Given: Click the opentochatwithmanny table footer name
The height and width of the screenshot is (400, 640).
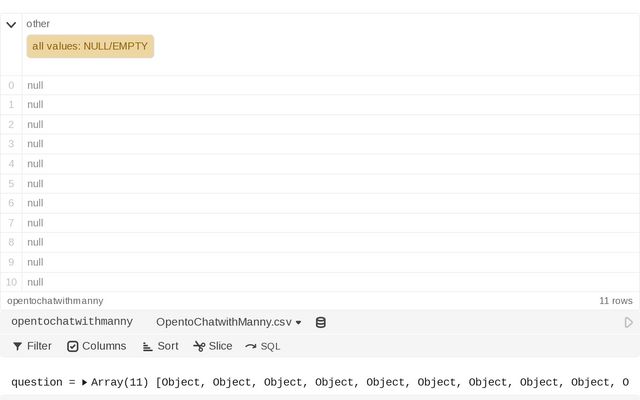Looking at the screenshot, I should click(x=55, y=300).
